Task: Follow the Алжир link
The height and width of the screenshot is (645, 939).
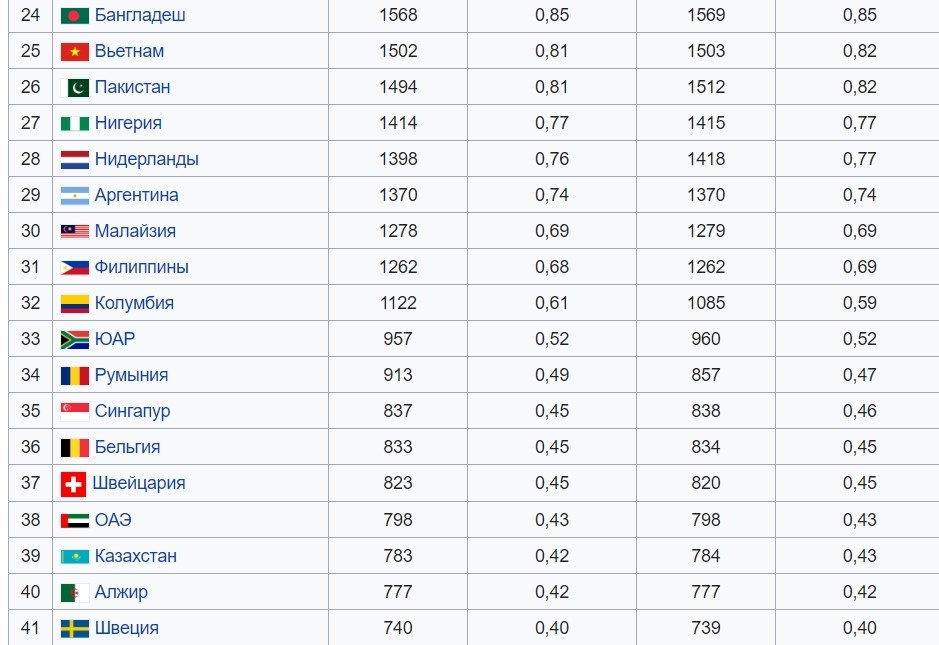Action: (121, 592)
